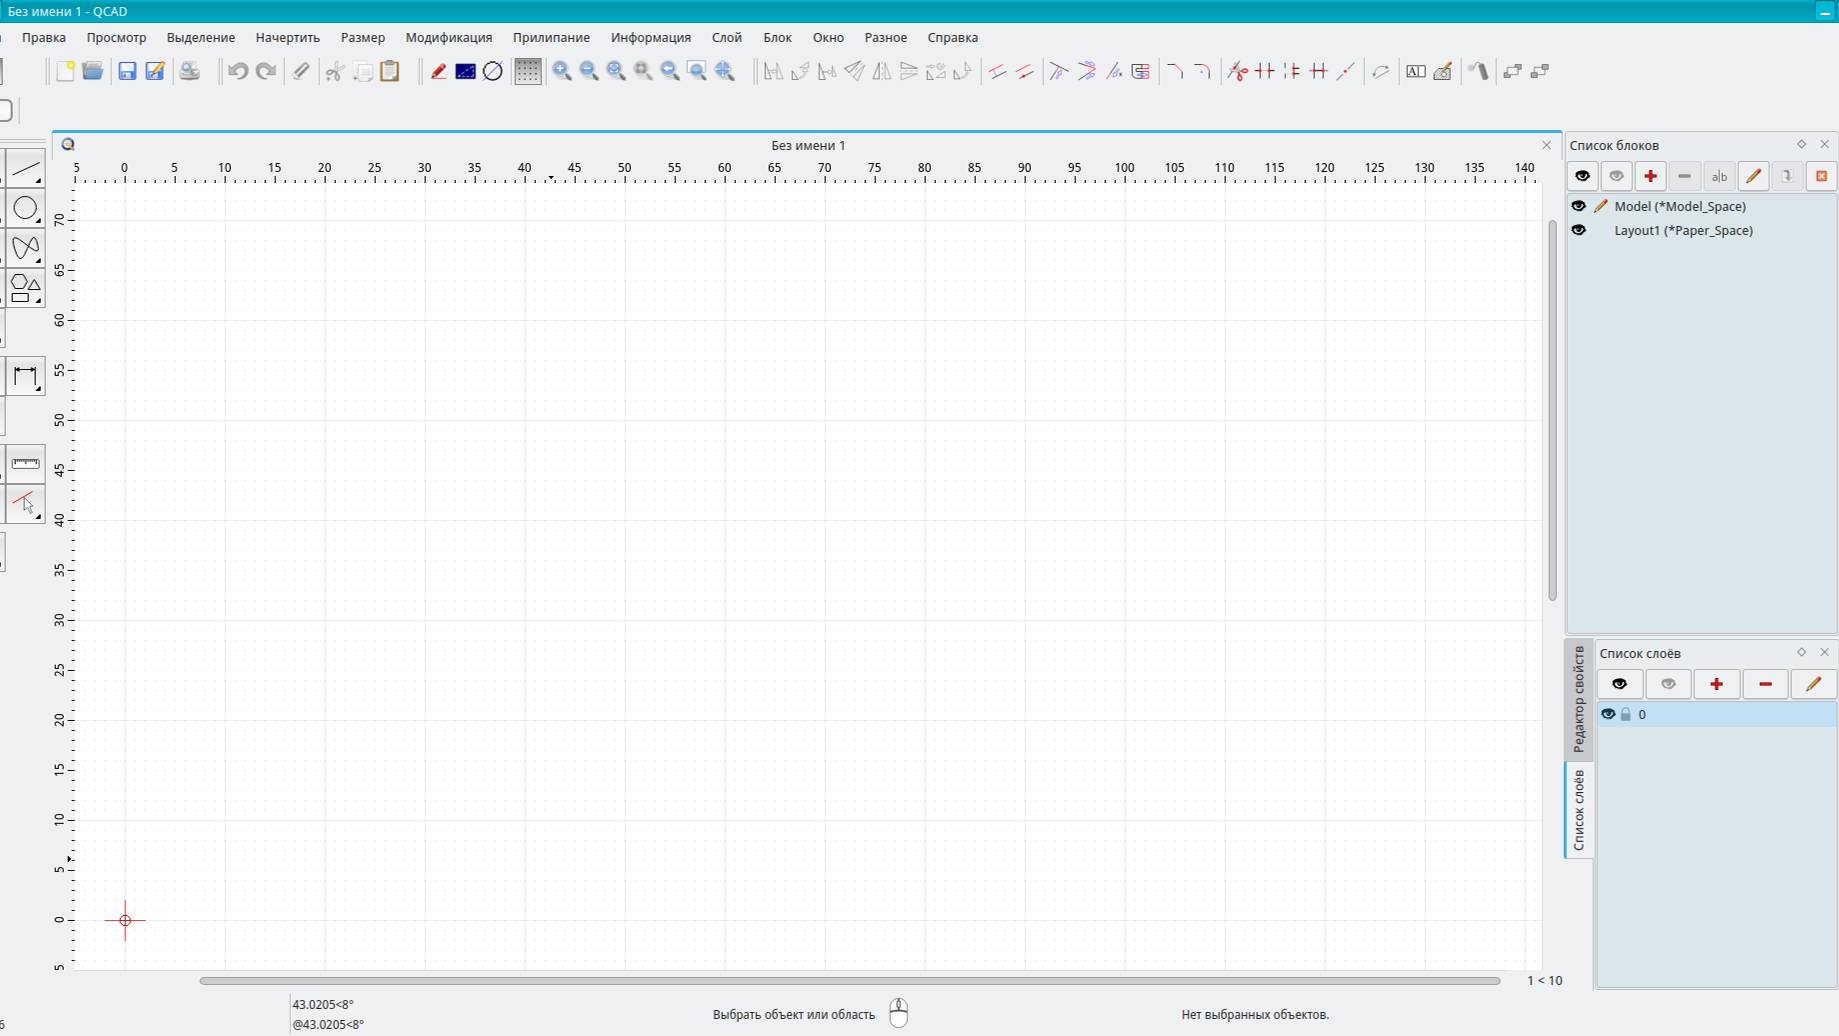
Task: Switch to Список слоёв side tab
Action: pyautogui.click(x=1579, y=810)
